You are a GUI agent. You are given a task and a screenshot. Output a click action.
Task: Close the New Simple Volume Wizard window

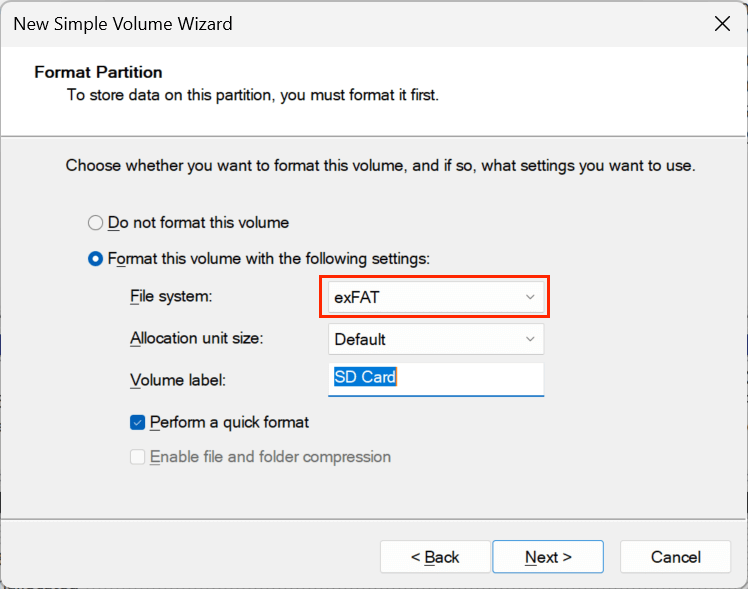(719, 23)
